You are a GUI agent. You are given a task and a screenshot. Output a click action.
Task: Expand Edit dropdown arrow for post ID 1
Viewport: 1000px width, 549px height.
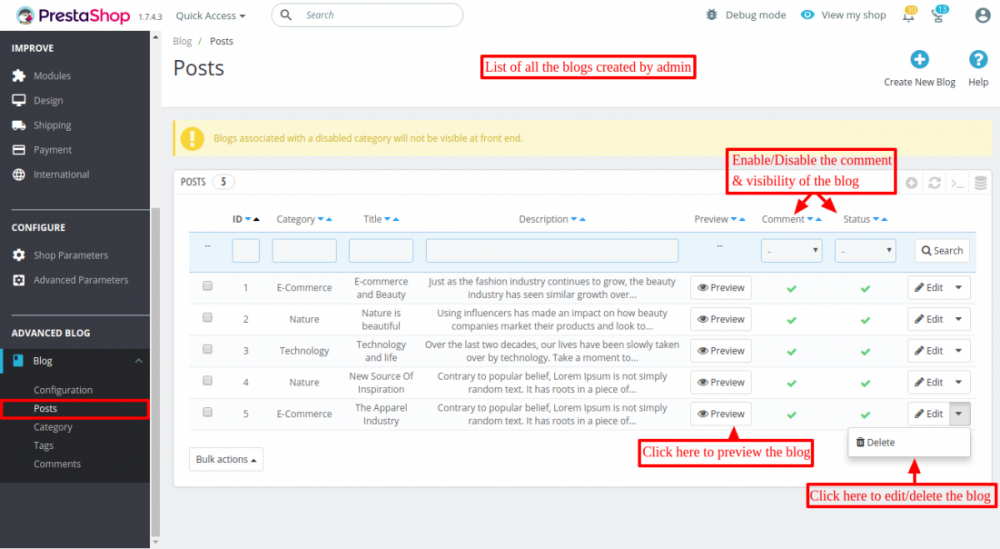coord(959,288)
